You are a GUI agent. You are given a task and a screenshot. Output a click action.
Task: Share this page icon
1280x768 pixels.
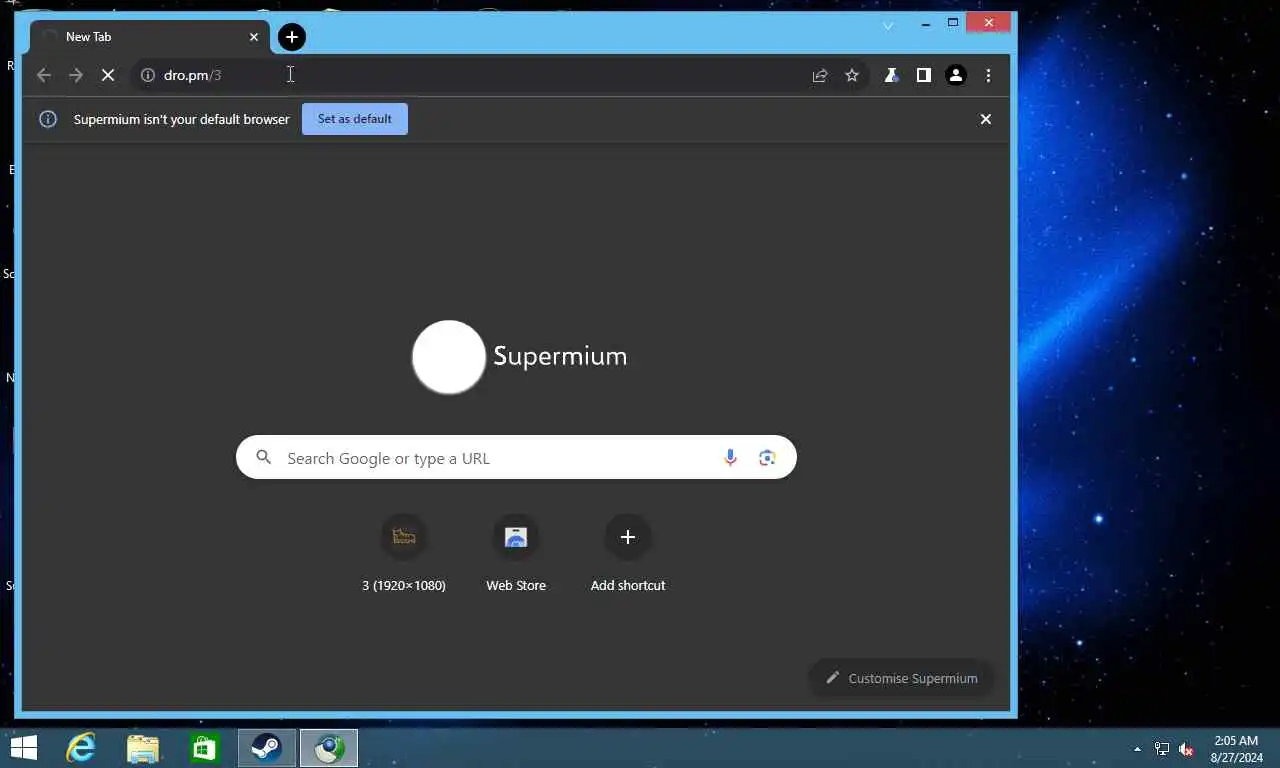click(x=820, y=75)
